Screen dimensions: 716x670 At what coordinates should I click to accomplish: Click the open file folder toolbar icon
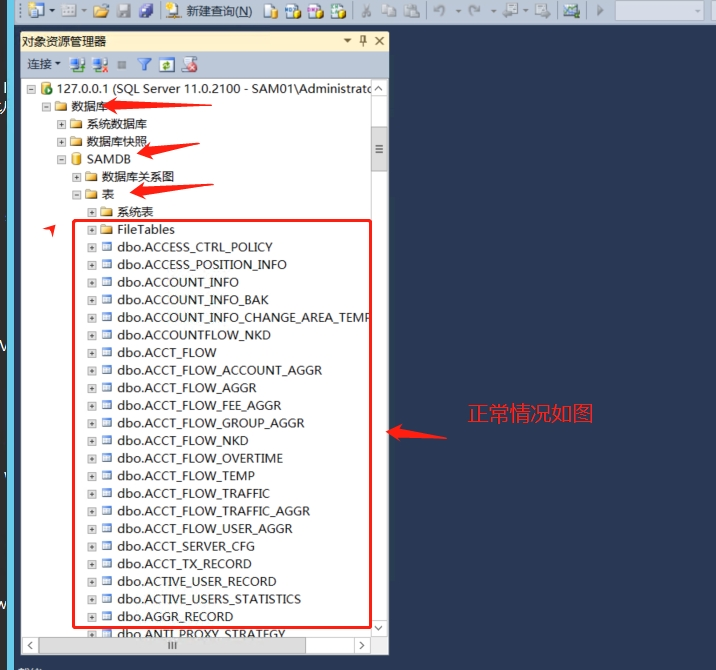tap(100, 11)
